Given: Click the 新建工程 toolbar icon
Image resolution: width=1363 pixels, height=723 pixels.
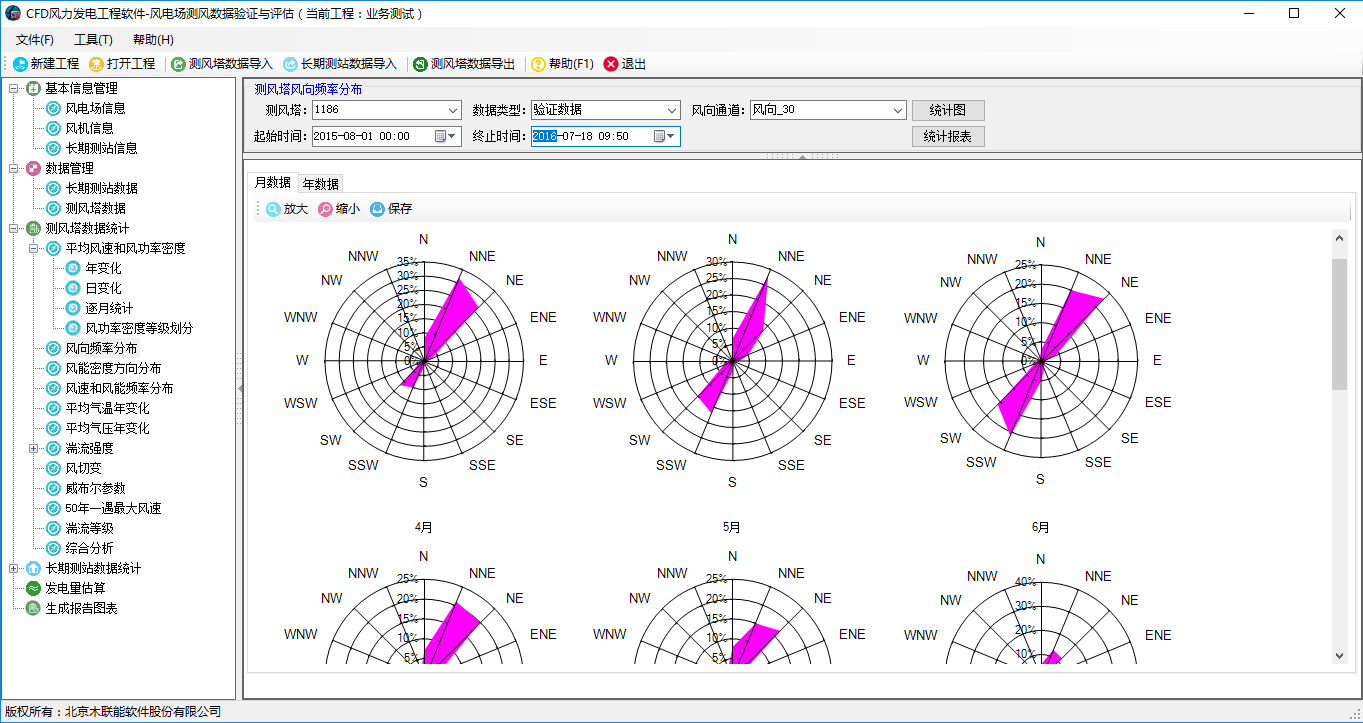Looking at the screenshot, I should (20, 64).
